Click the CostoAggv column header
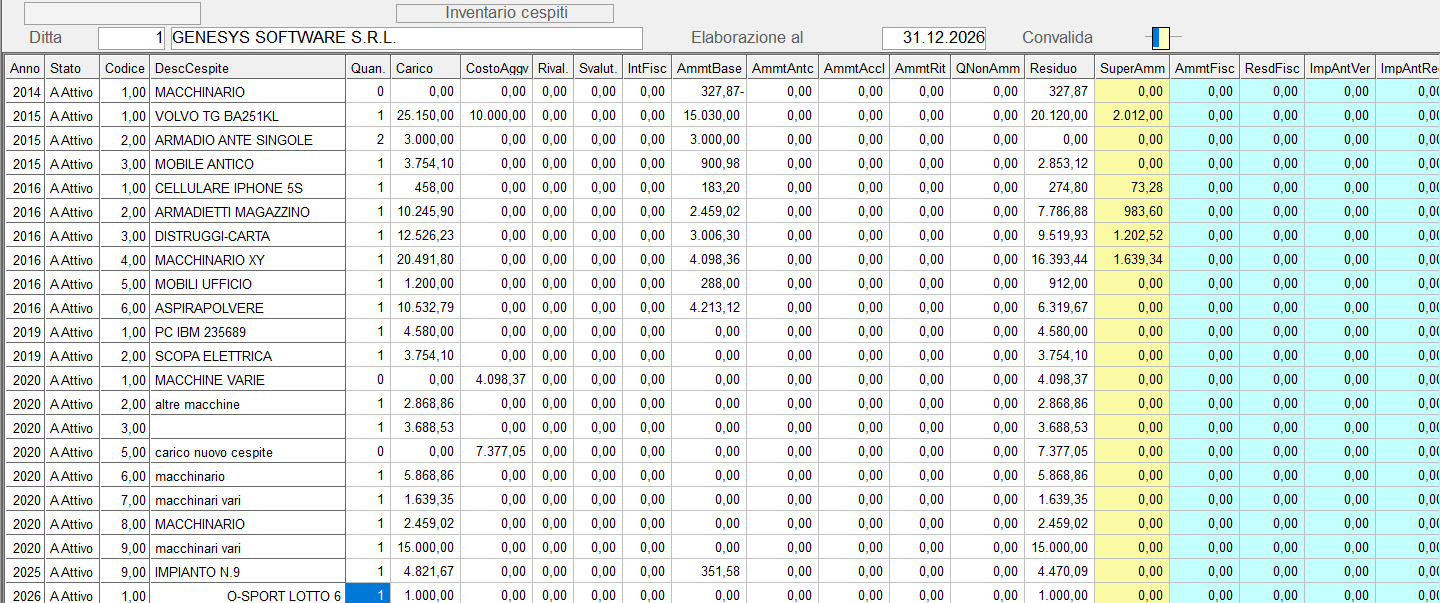 coord(497,68)
